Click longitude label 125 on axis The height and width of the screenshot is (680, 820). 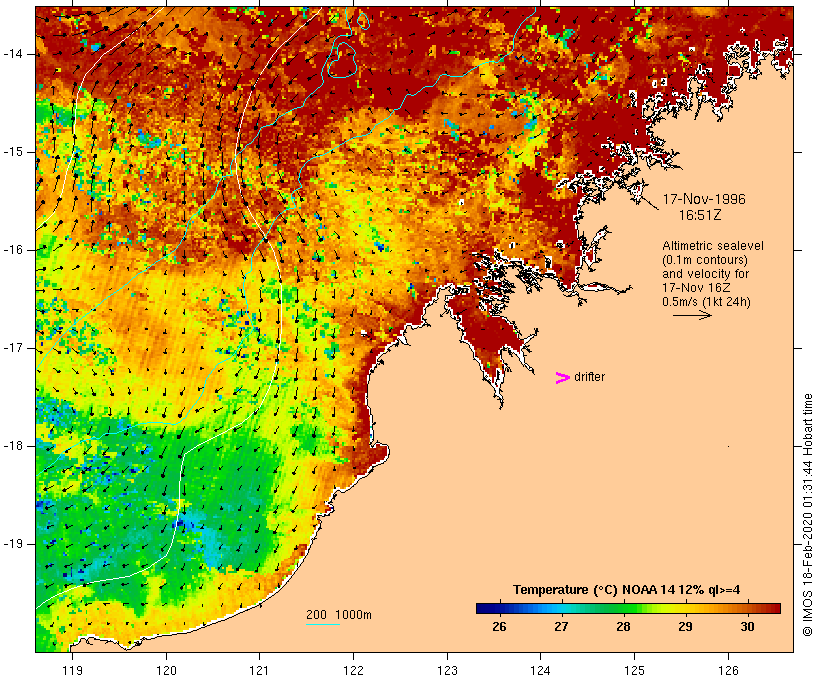[x=635, y=670]
